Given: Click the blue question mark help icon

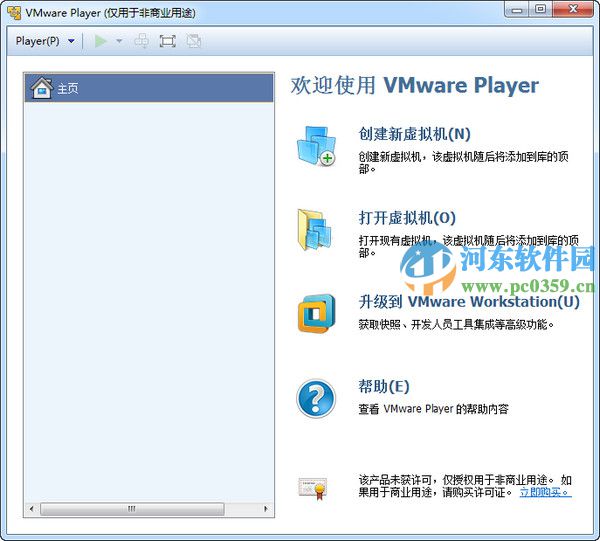Looking at the screenshot, I should tap(316, 398).
